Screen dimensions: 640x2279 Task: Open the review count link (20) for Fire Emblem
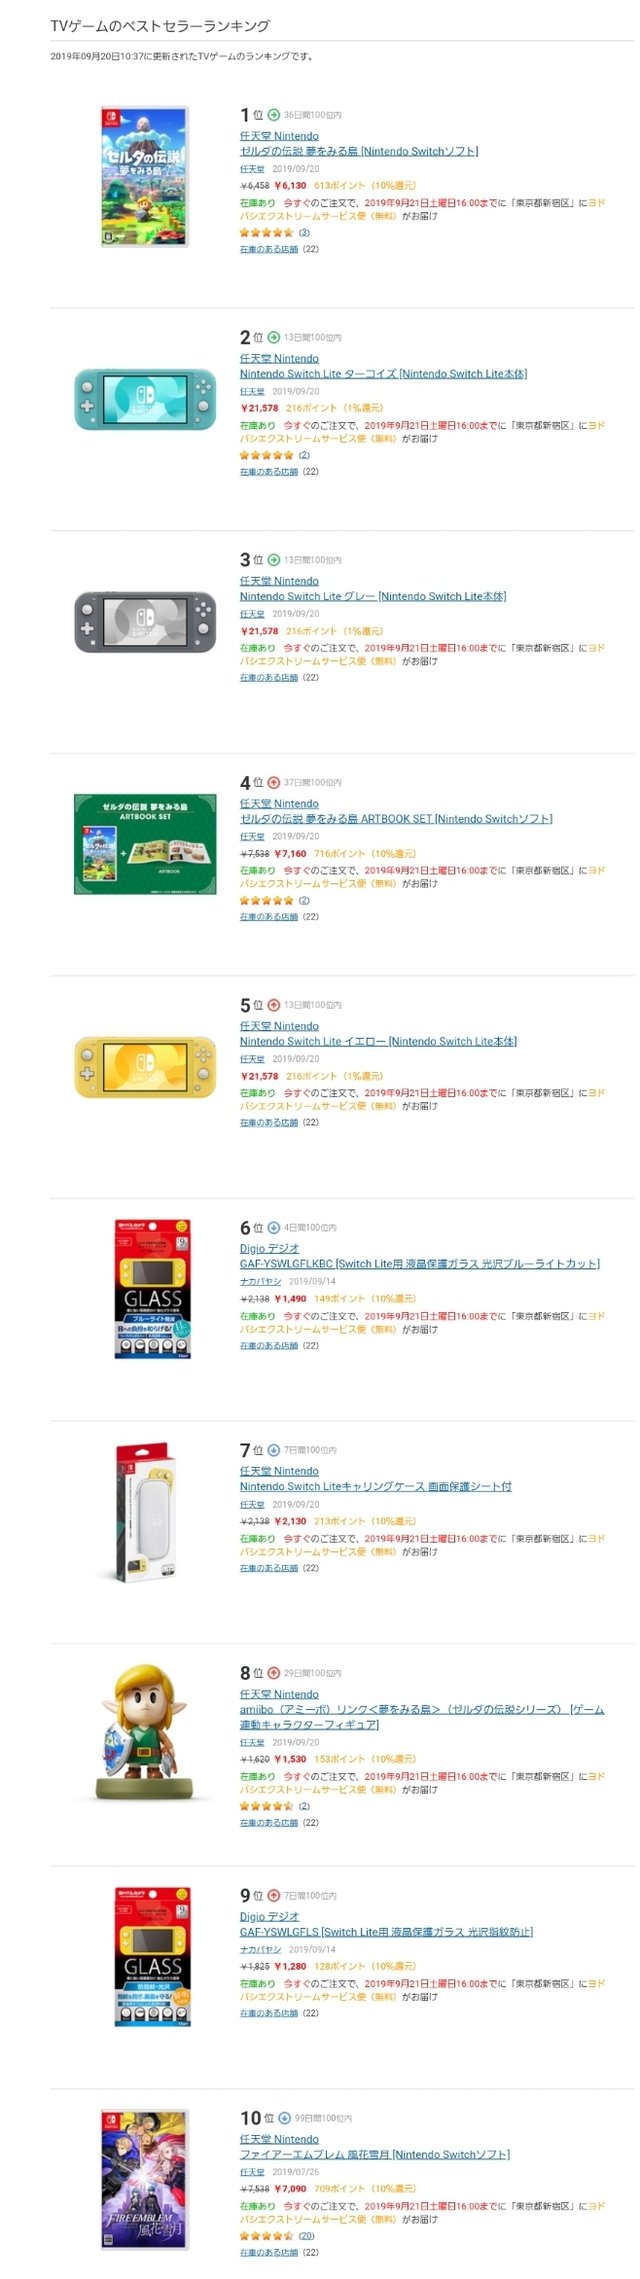click(306, 2235)
